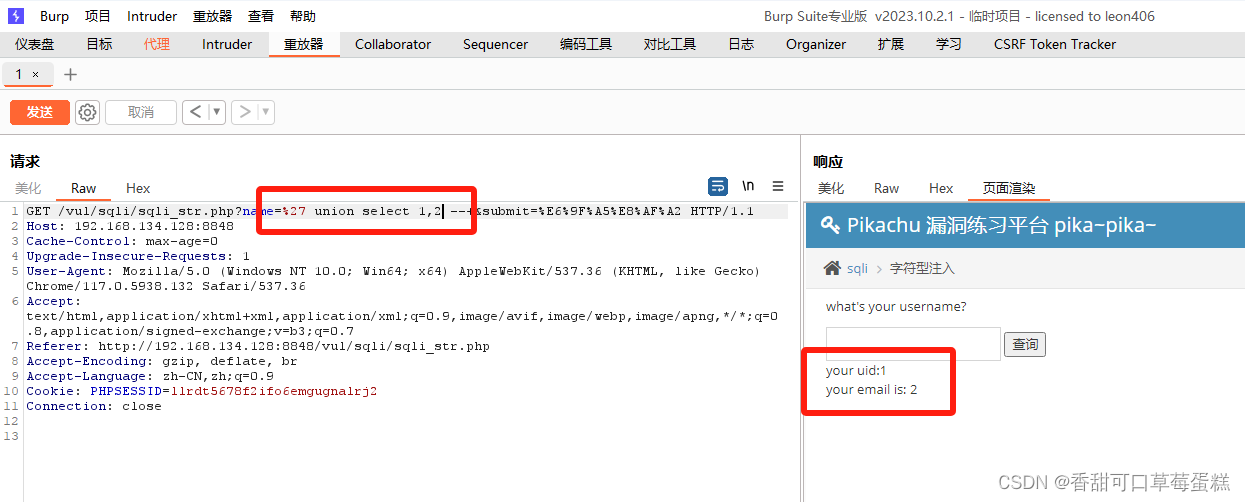Add a new repeater tab
Image resolution: width=1245 pixels, height=502 pixels.
(70, 74)
